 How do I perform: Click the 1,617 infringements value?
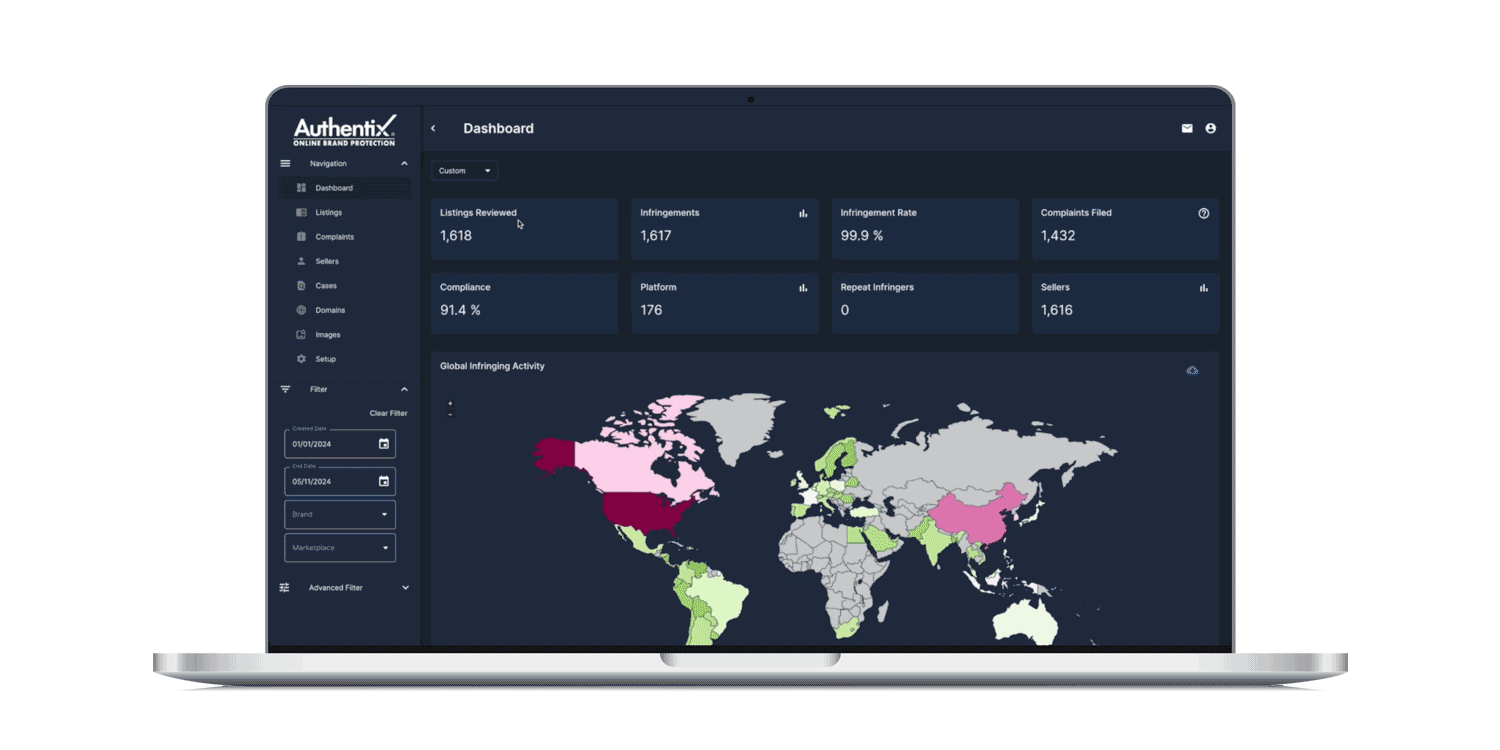click(656, 236)
